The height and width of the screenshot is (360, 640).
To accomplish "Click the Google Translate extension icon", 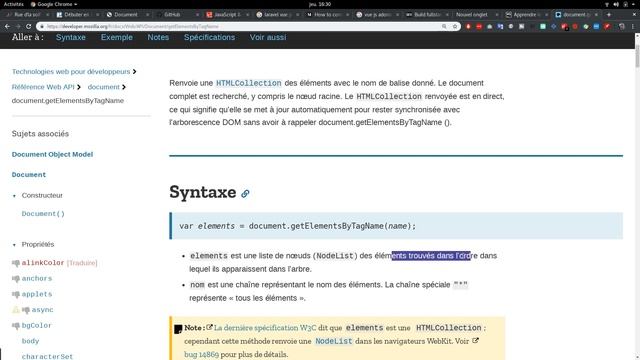I will click(x=500, y=26).
